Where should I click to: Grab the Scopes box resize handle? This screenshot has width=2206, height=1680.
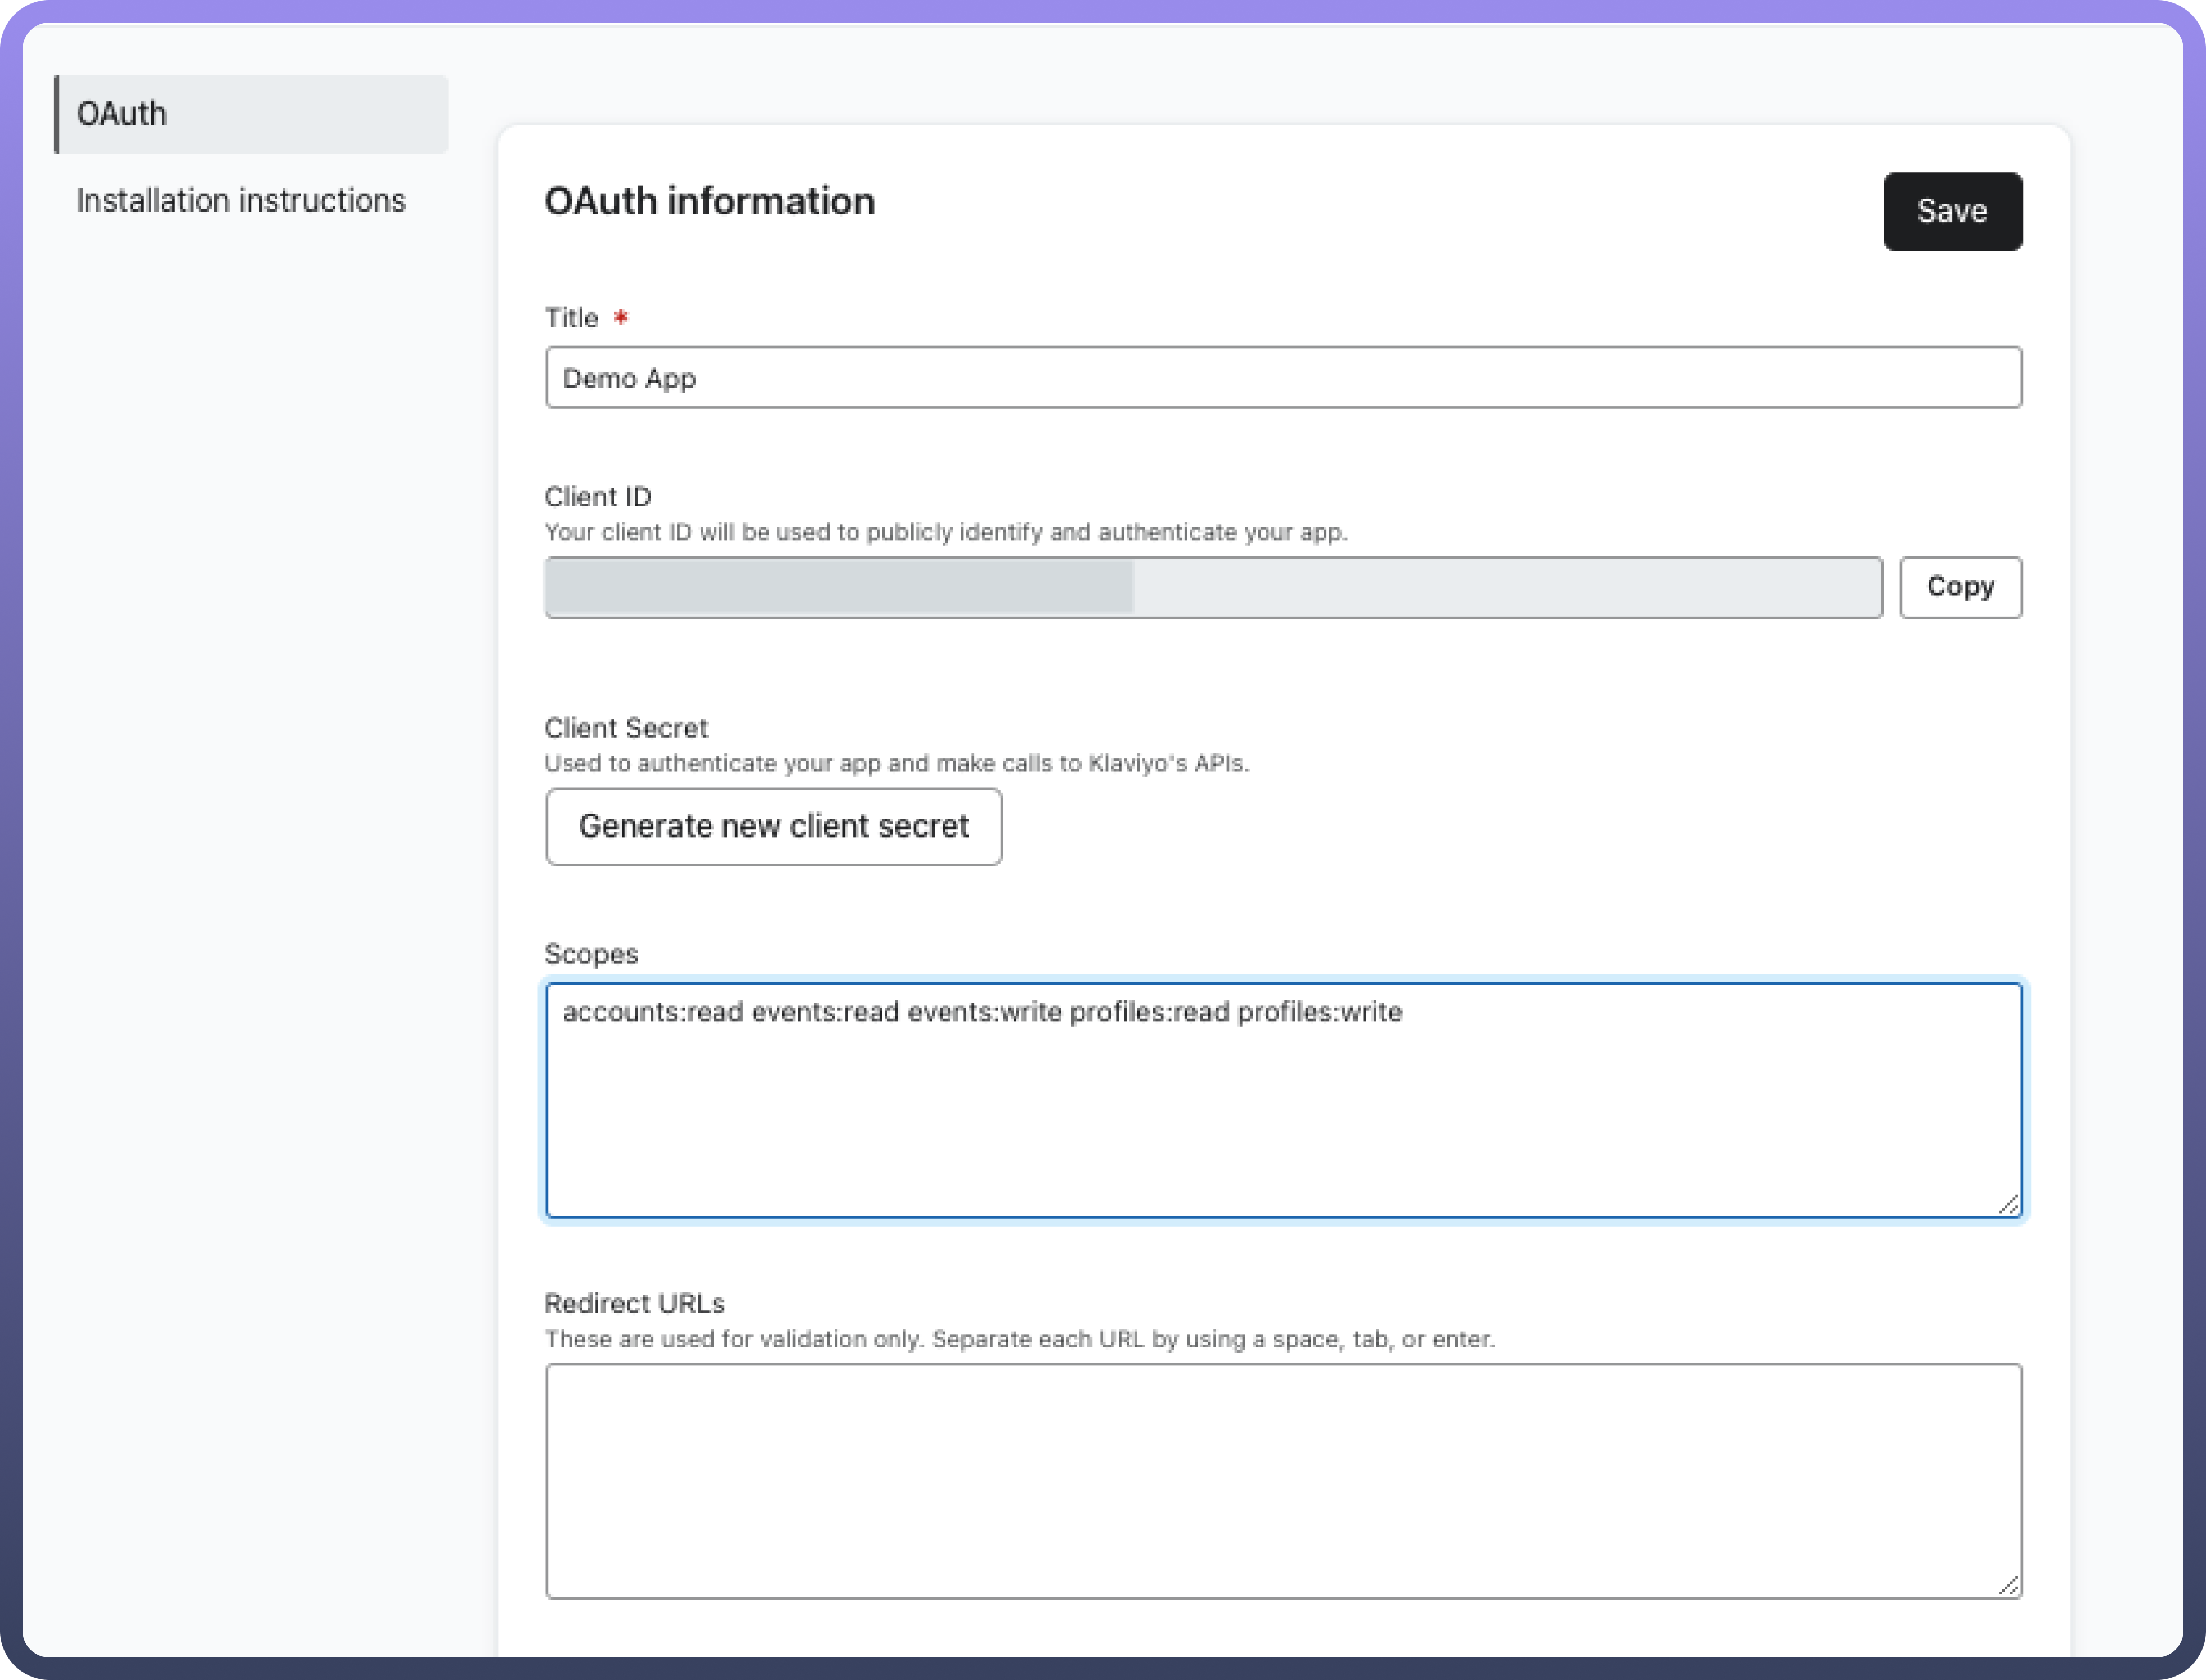(x=2008, y=1205)
